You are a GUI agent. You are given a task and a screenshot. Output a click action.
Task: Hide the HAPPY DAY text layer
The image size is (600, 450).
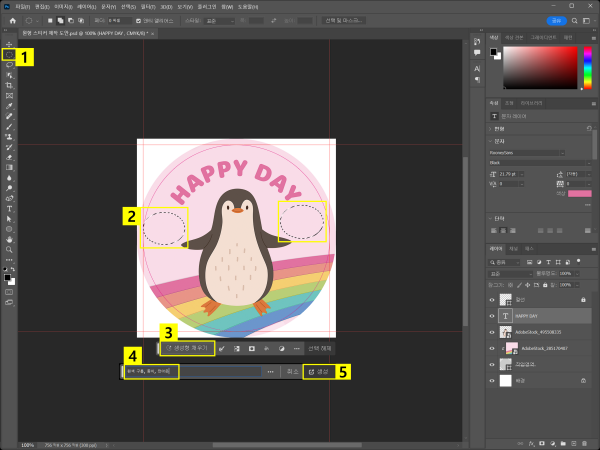[493, 314]
